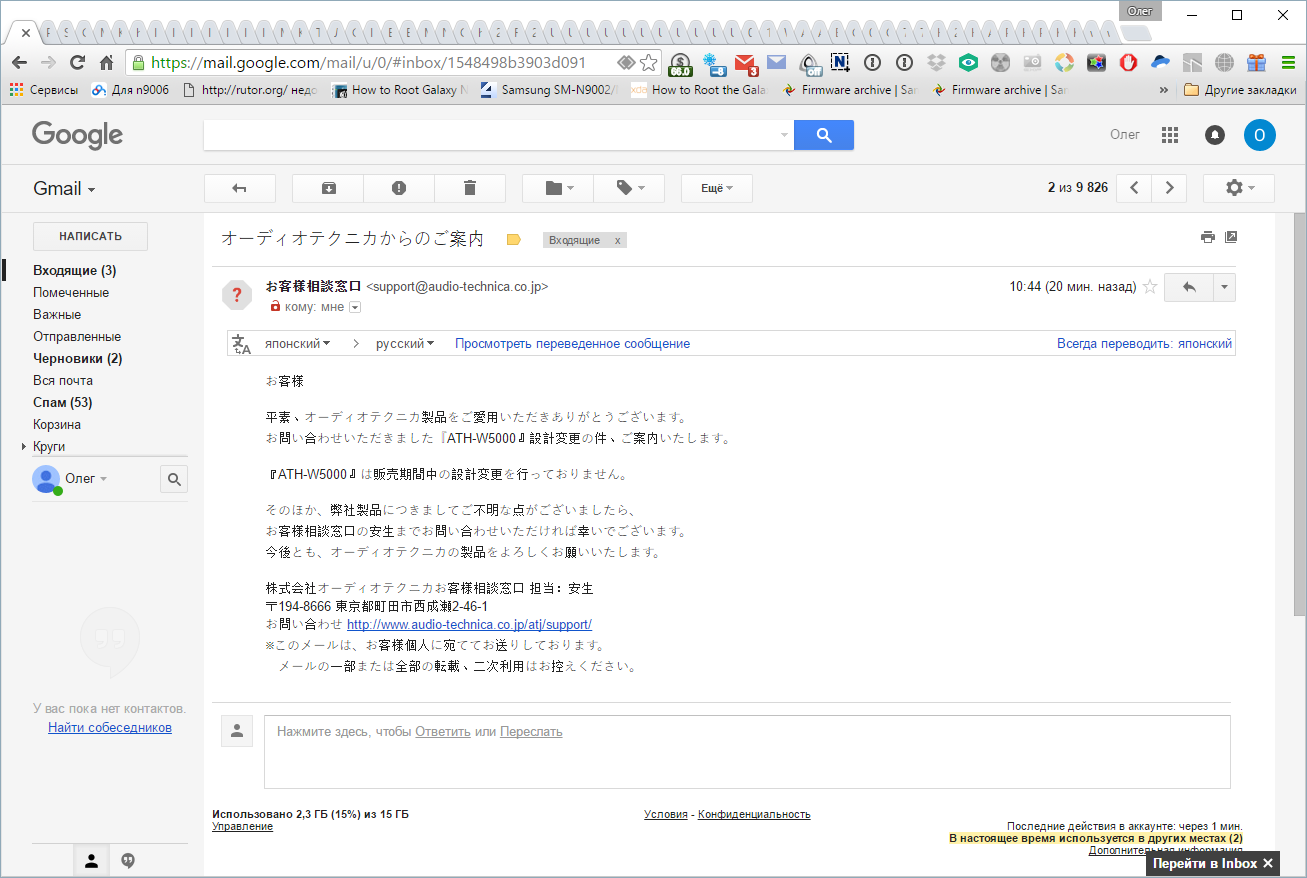Open the Google apps grid icon
The width and height of the screenshot is (1307, 878).
1170,135
